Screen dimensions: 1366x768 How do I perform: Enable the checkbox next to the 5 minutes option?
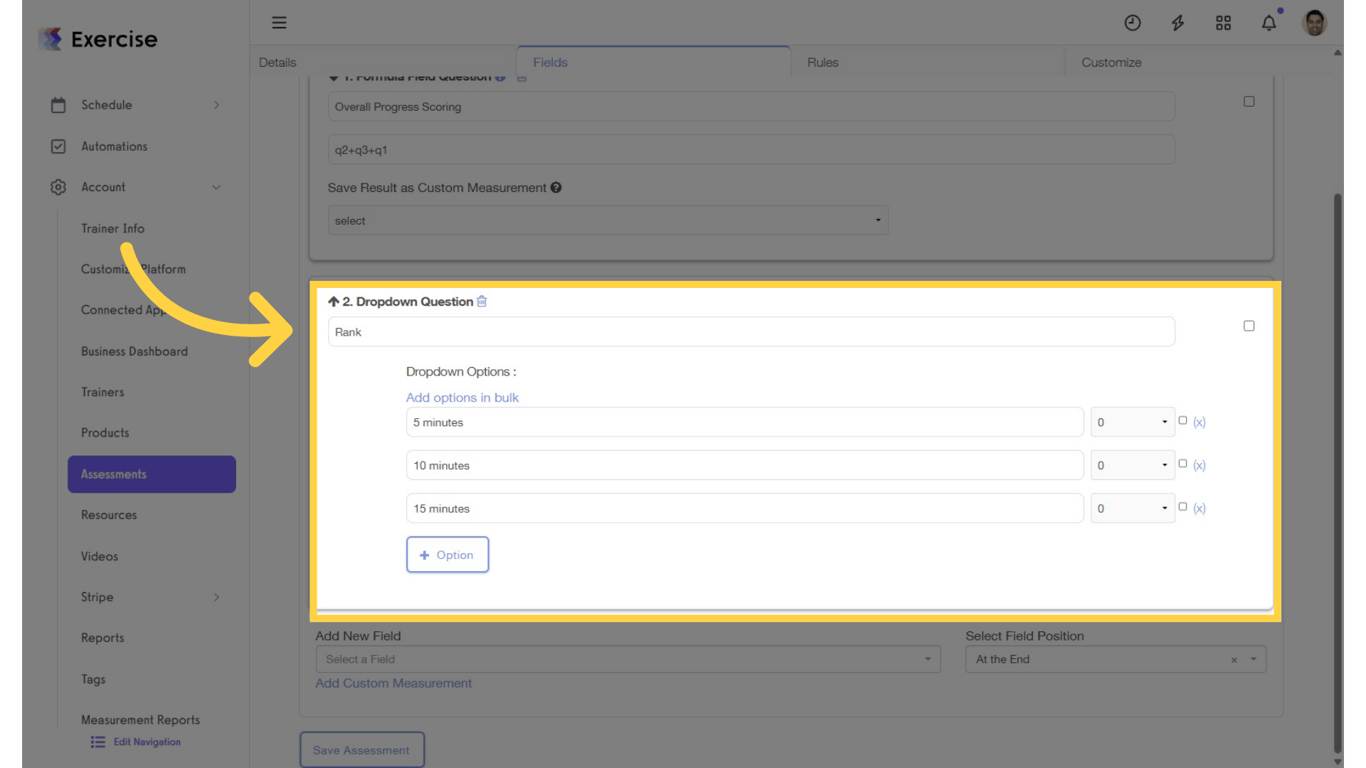1184,420
